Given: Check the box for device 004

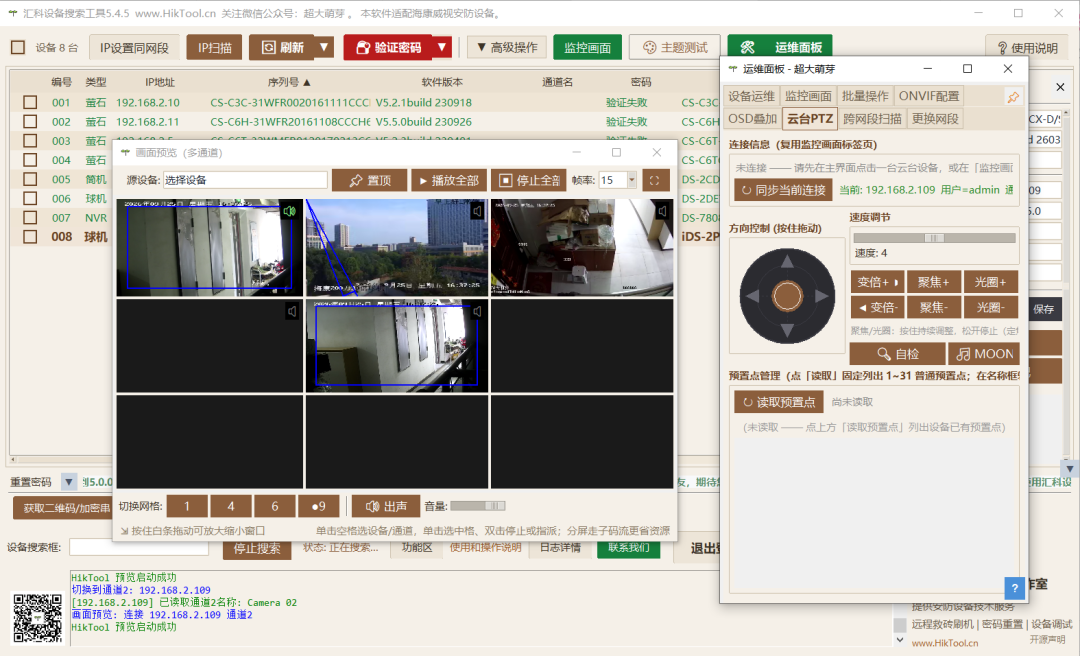Looking at the screenshot, I should 30,160.
